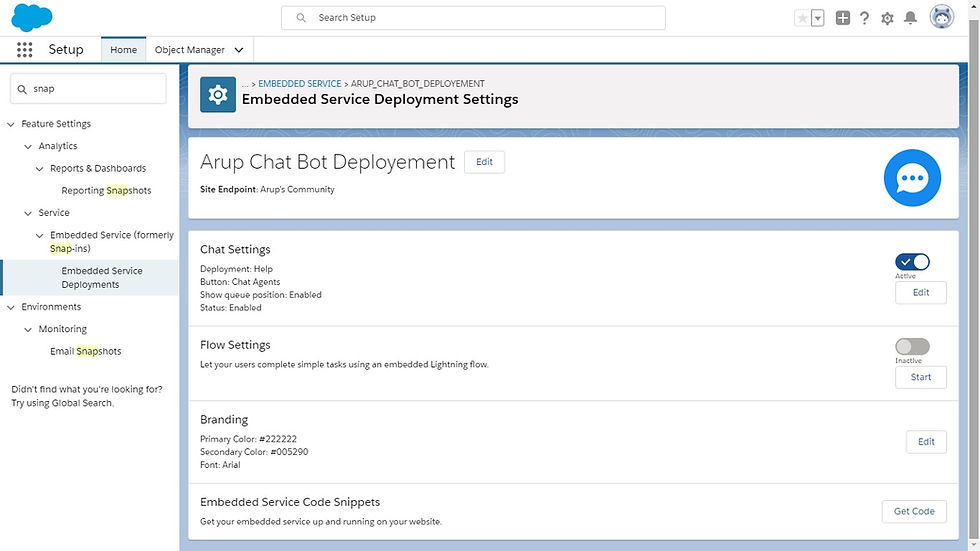Click the Search Setup field

[473, 17]
